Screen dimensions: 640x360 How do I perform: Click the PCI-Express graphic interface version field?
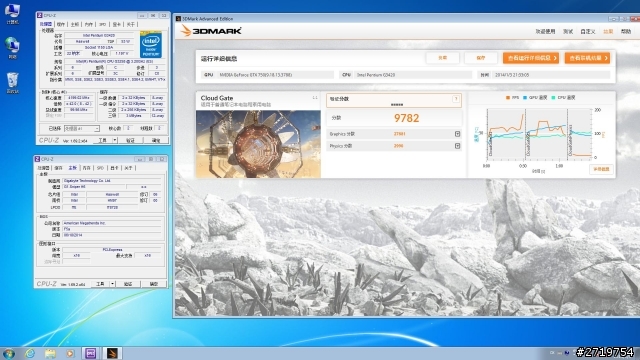pyautogui.click(x=112, y=249)
